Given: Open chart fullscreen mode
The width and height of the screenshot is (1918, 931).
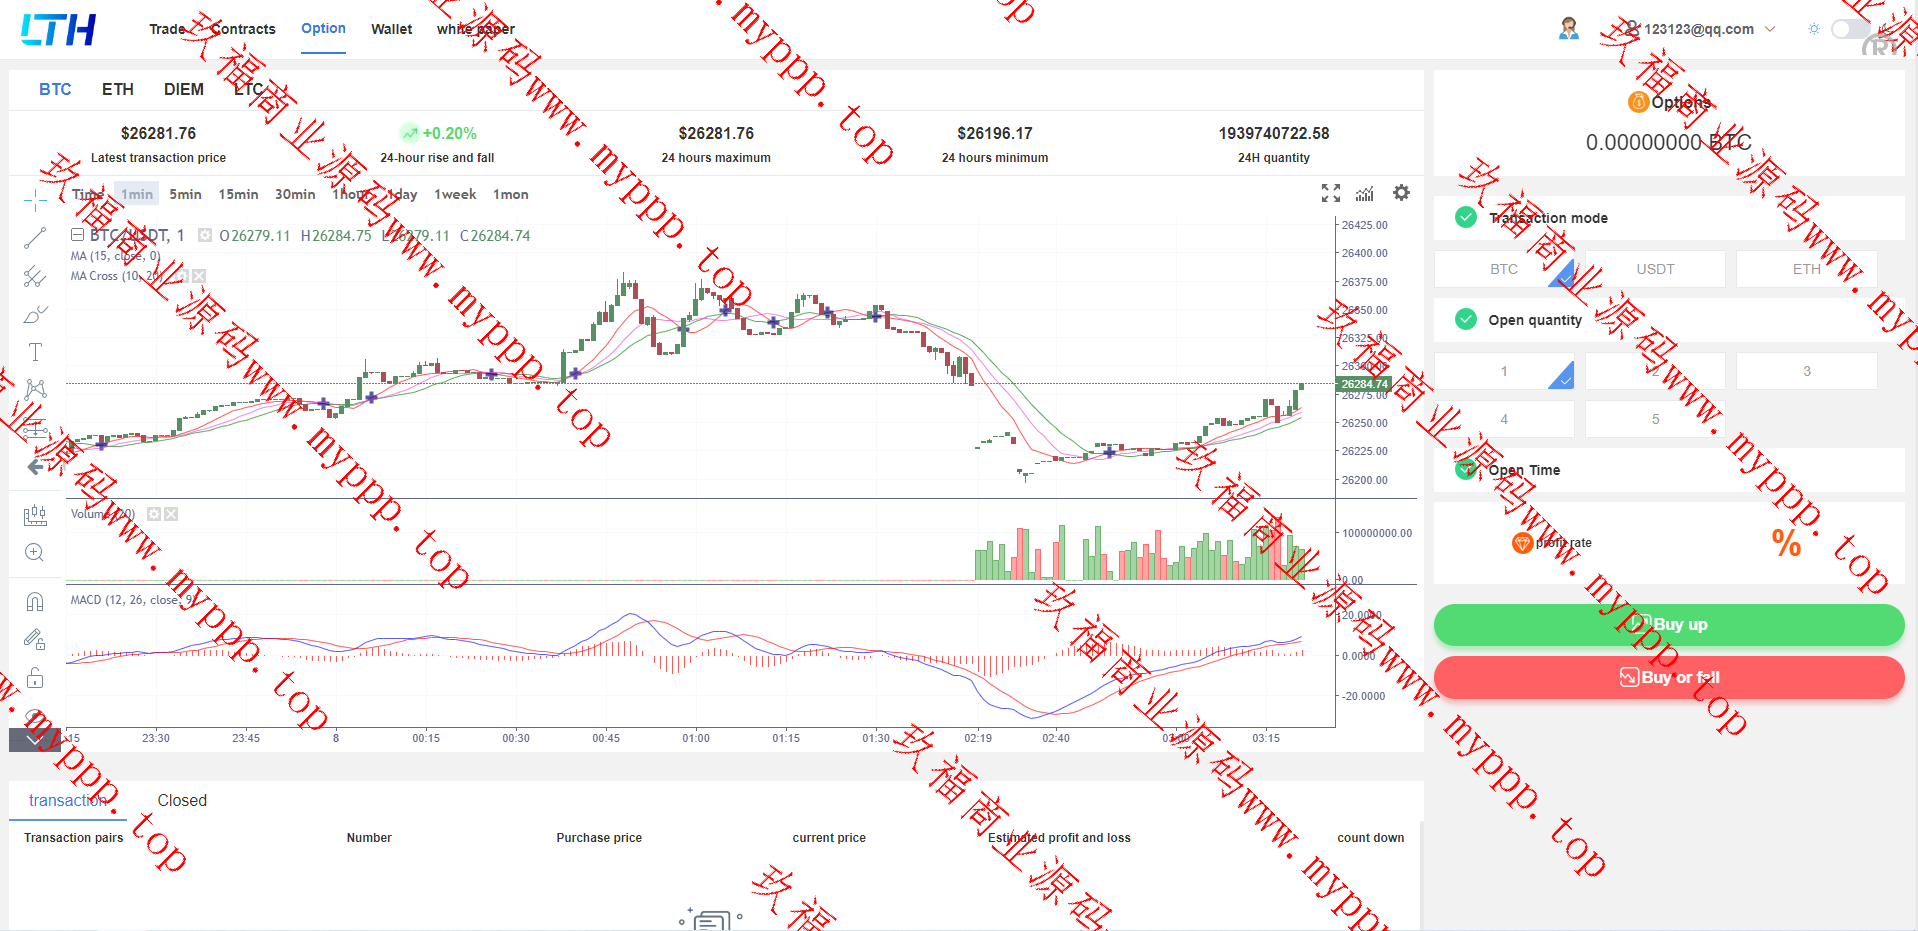Looking at the screenshot, I should pos(1330,193).
